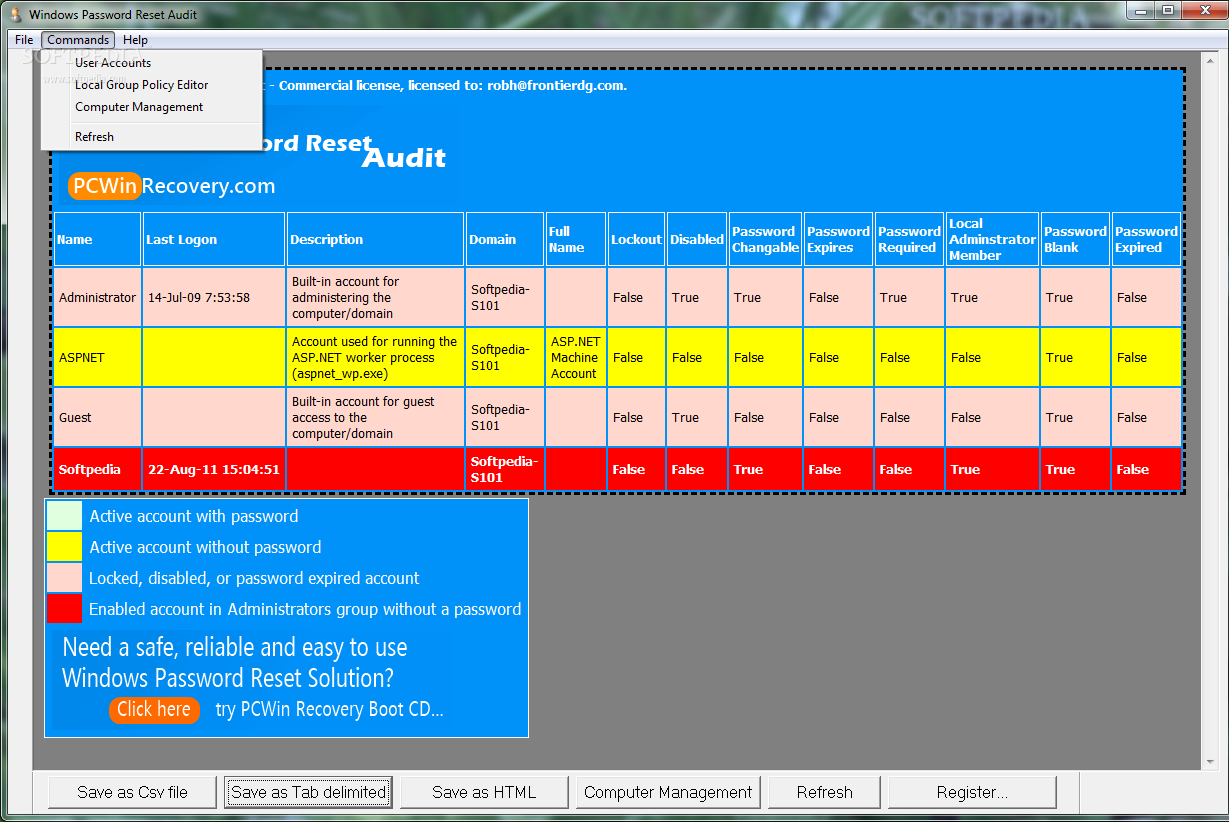The image size is (1229, 822).
Task: Click the aspnet_wp.exe description cell
Action: coord(376,357)
